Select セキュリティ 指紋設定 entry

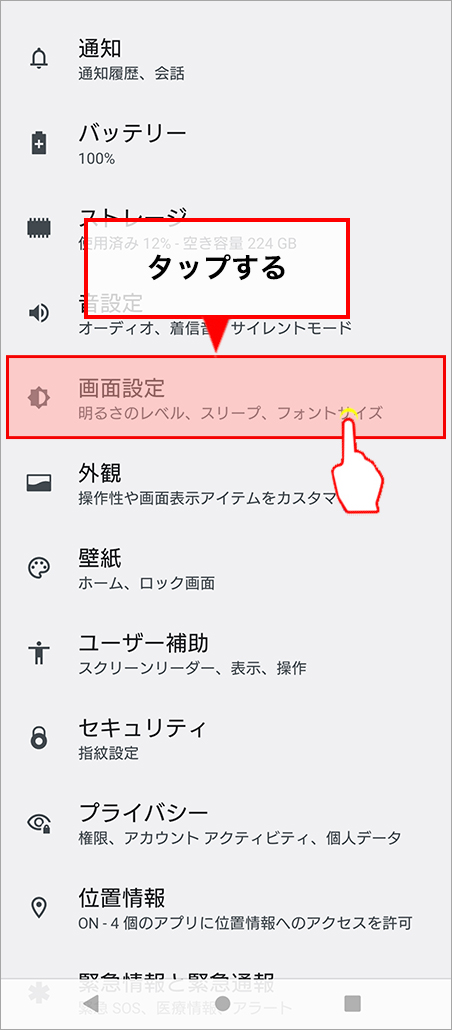226,738
